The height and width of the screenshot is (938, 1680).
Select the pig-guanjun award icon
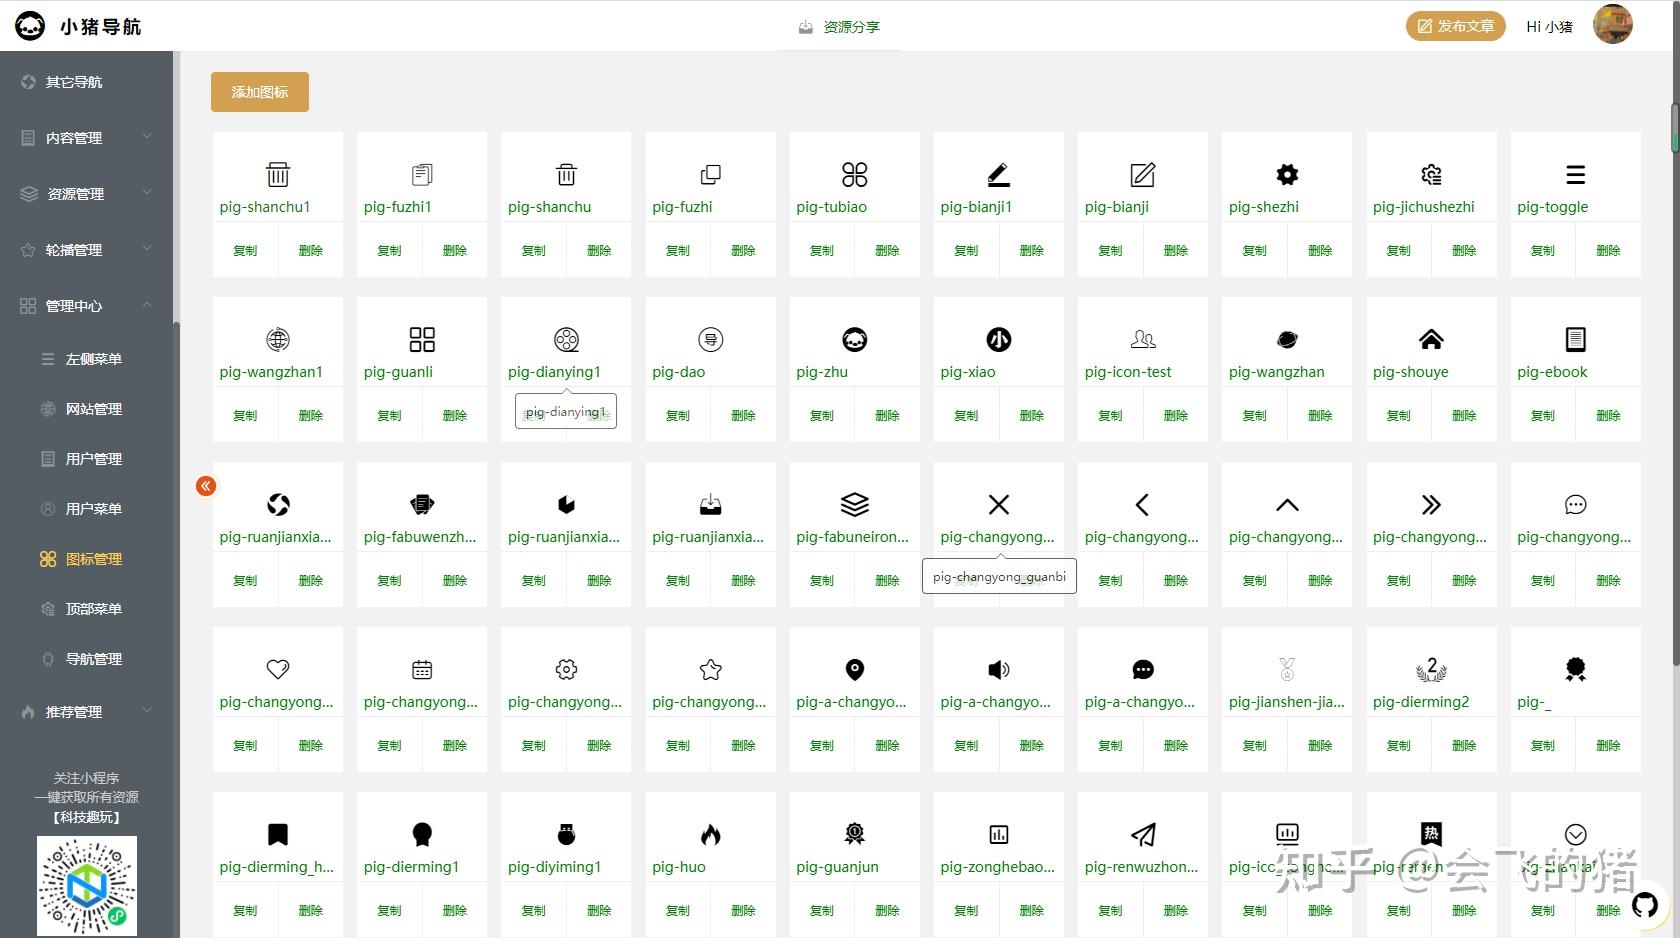point(855,835)
